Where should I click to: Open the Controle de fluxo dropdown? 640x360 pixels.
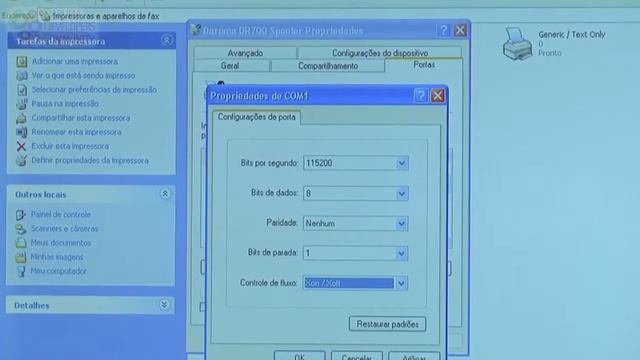pyautogui.click(x=402, y=283)
